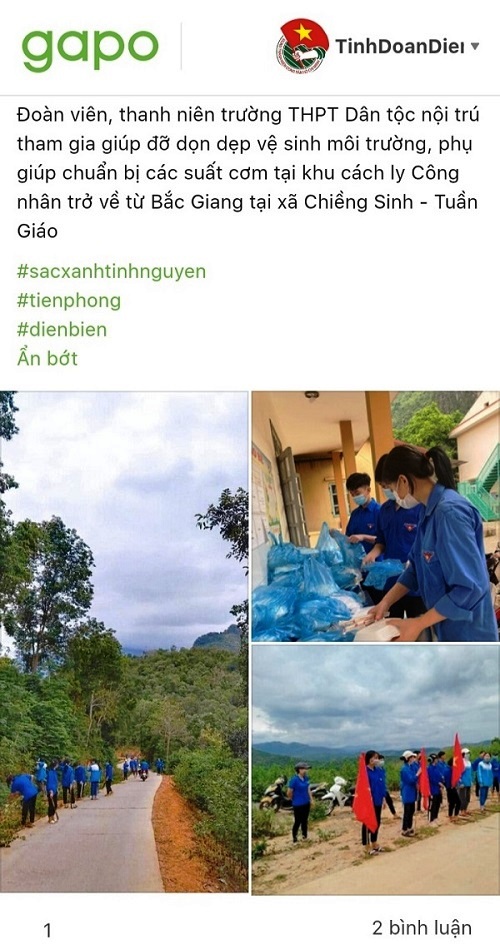500x945 pixels.
Task: Expand the account dropdown arrow
Action: coord(475,46)
